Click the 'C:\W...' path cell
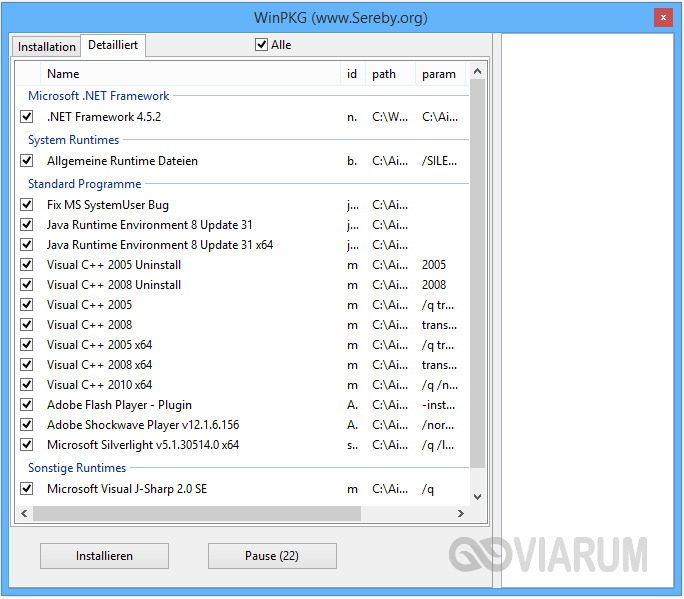The image size is (684, 599). pyautogui.click(x=390, y=117)
